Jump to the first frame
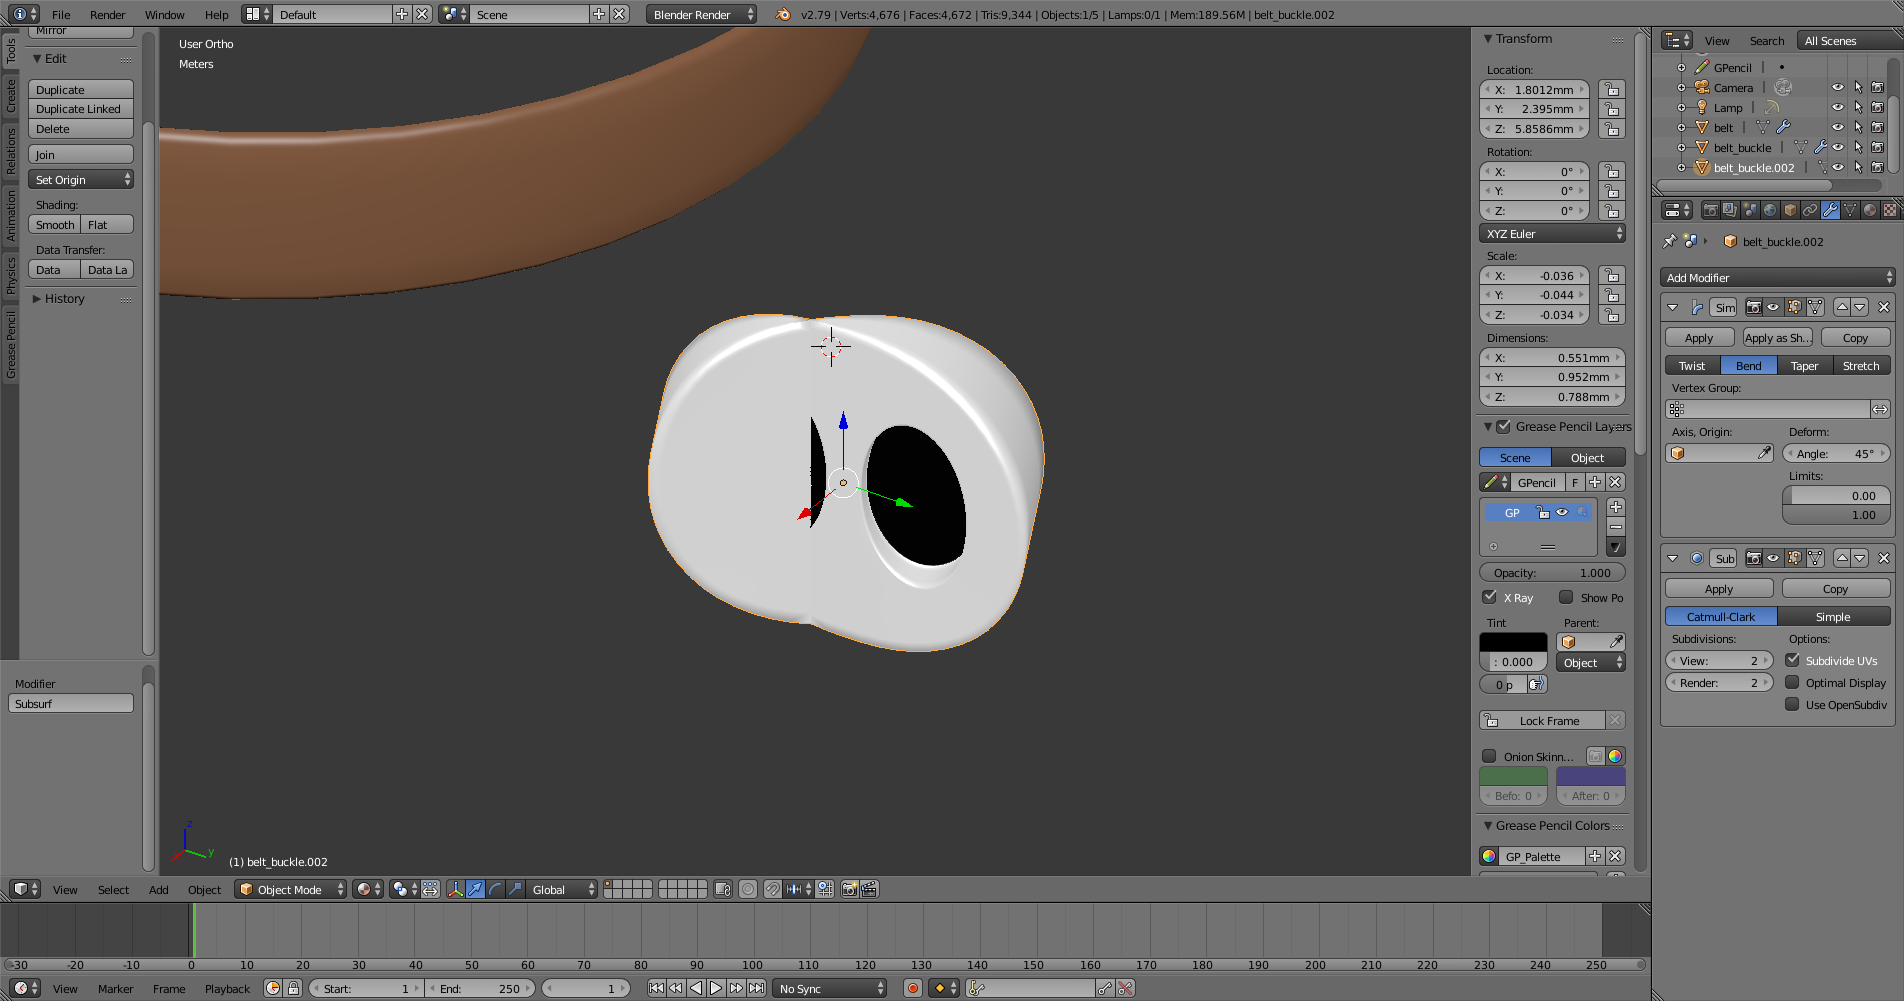 click(x=656, y=988)
